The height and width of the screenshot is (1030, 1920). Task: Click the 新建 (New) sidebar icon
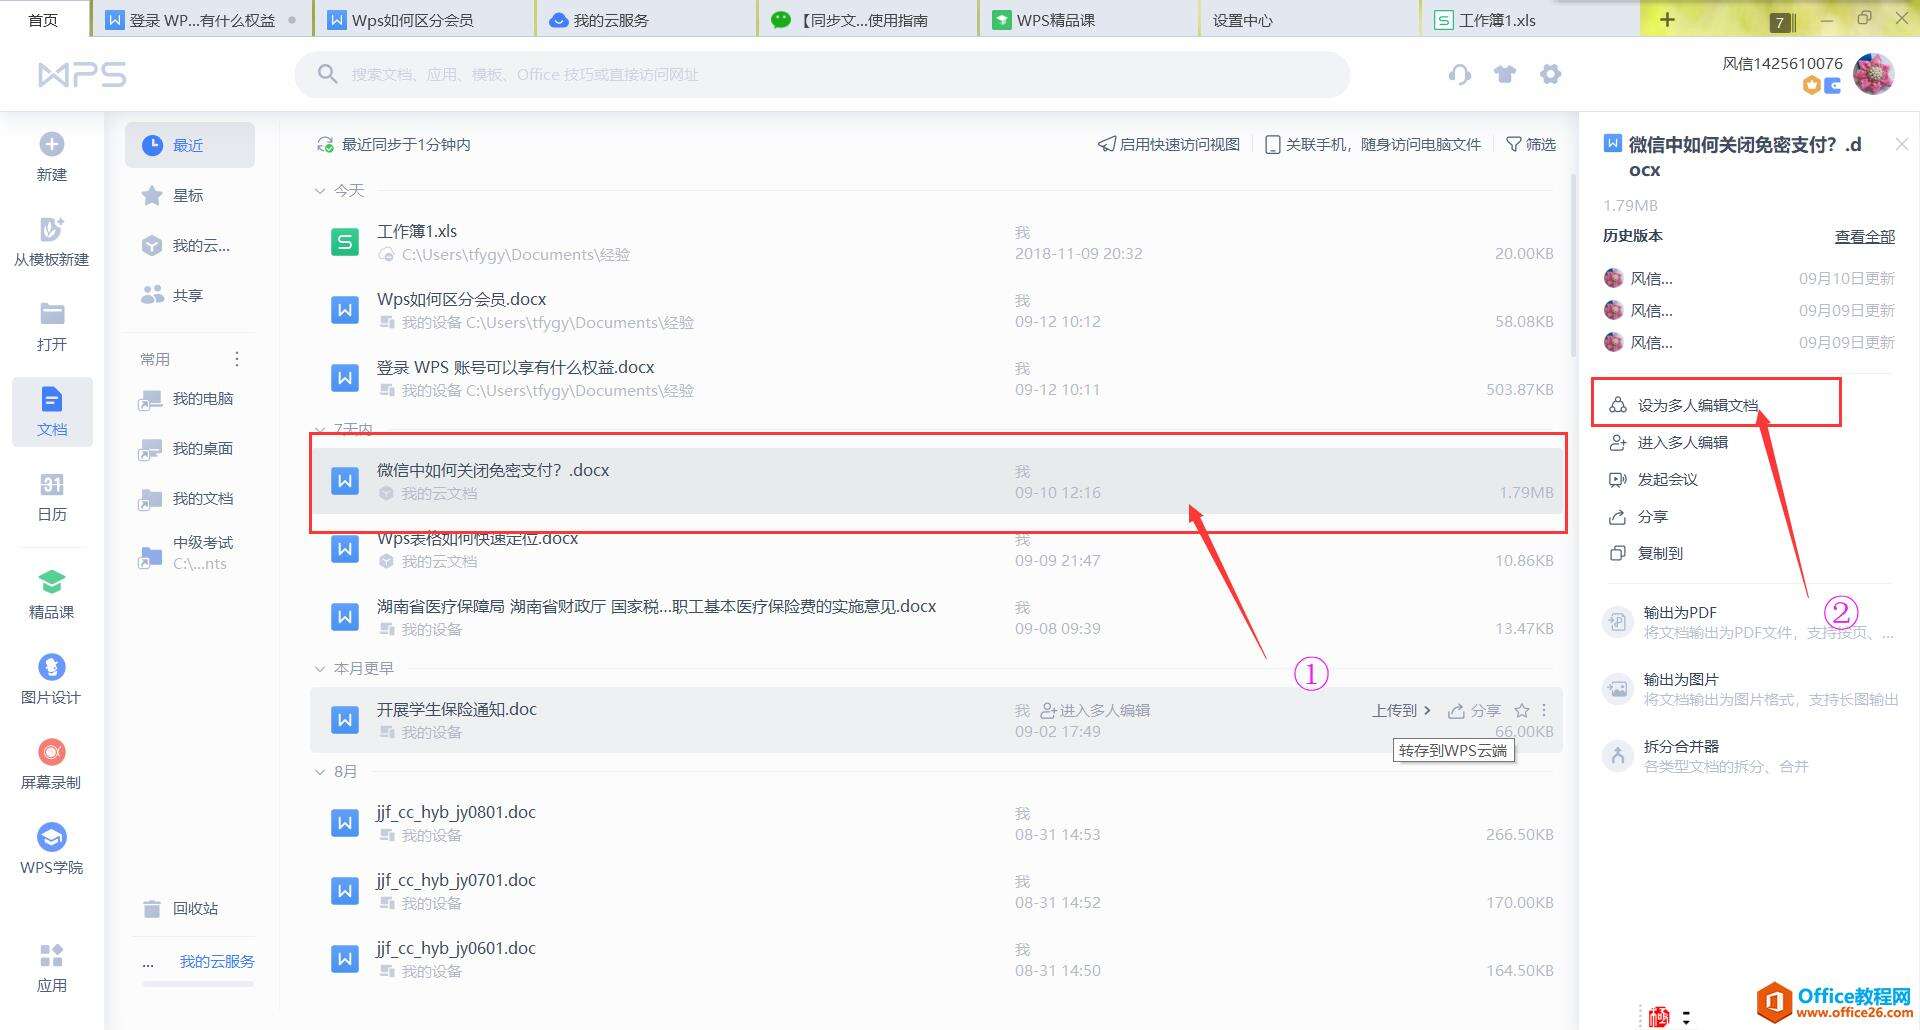(52, 145)
